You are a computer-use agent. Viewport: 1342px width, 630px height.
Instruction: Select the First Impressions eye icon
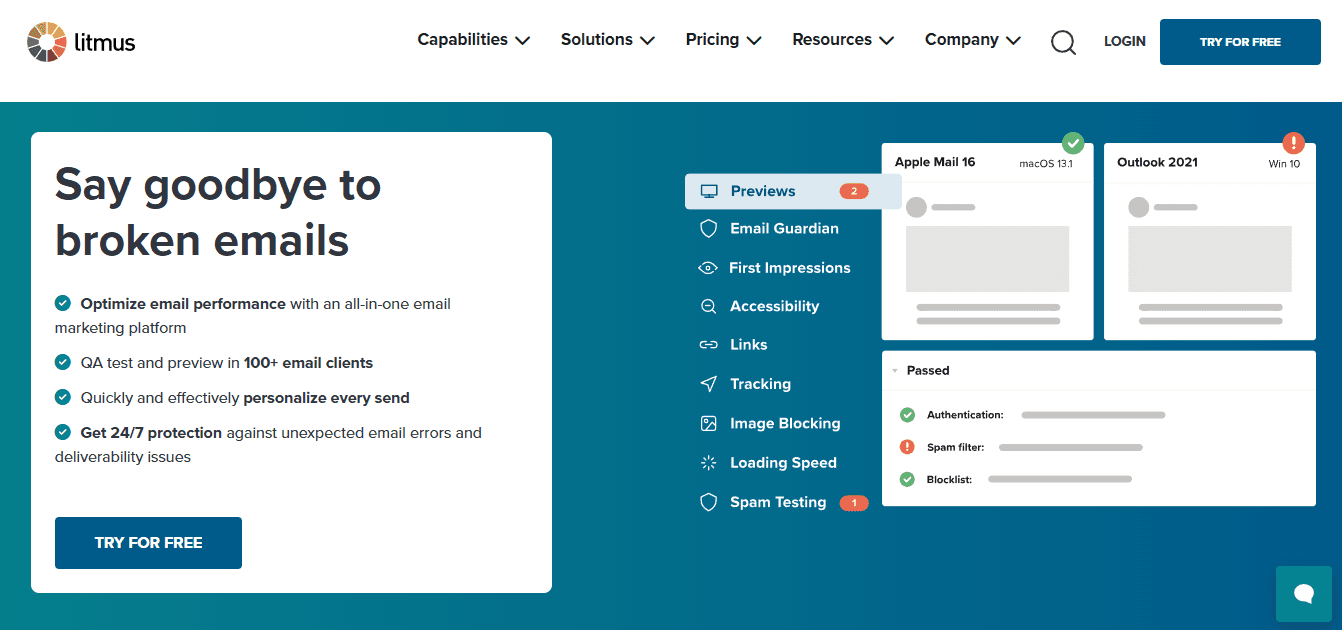pyautogui.click(x=708, y=267)
